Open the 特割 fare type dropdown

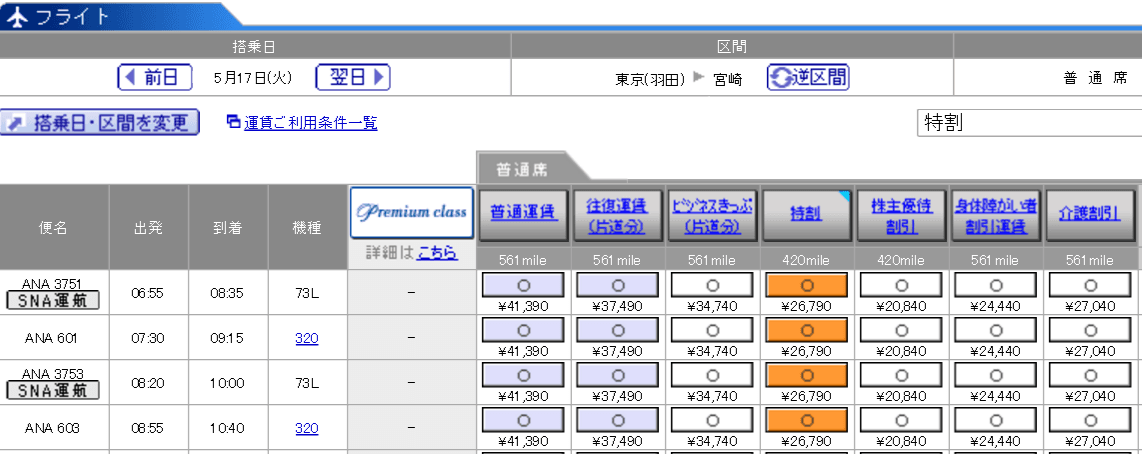pos(1029,122)
